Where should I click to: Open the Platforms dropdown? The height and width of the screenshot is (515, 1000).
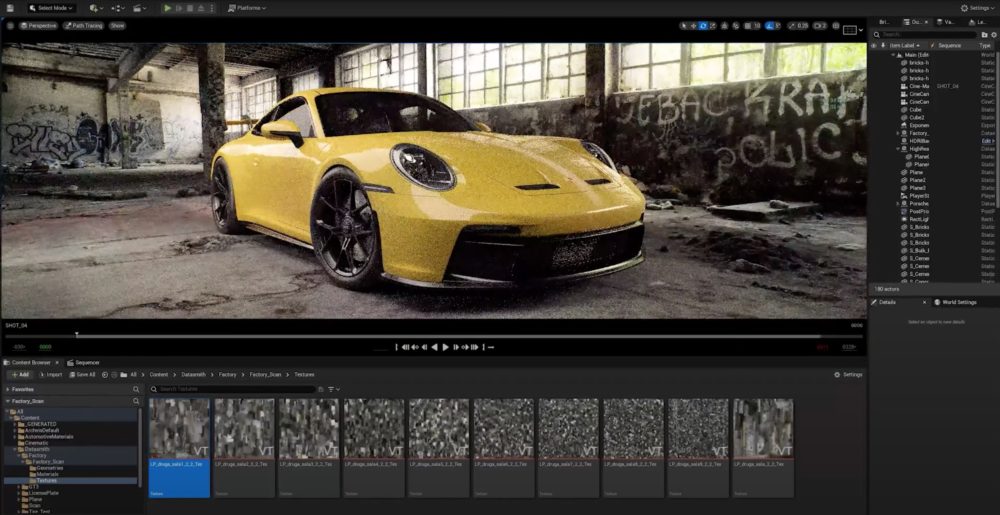click(246, 8)
